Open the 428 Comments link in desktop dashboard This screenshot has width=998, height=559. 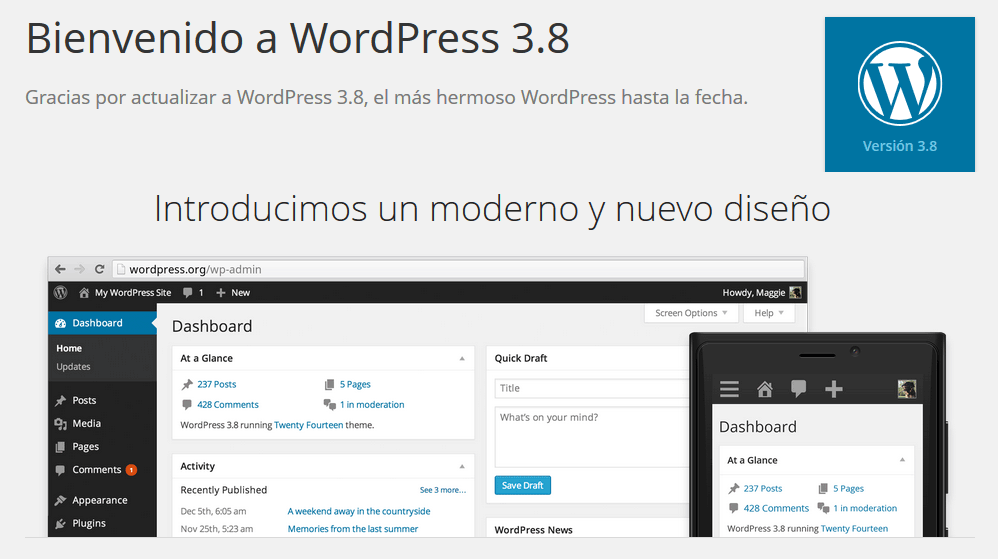pos(228,405)
